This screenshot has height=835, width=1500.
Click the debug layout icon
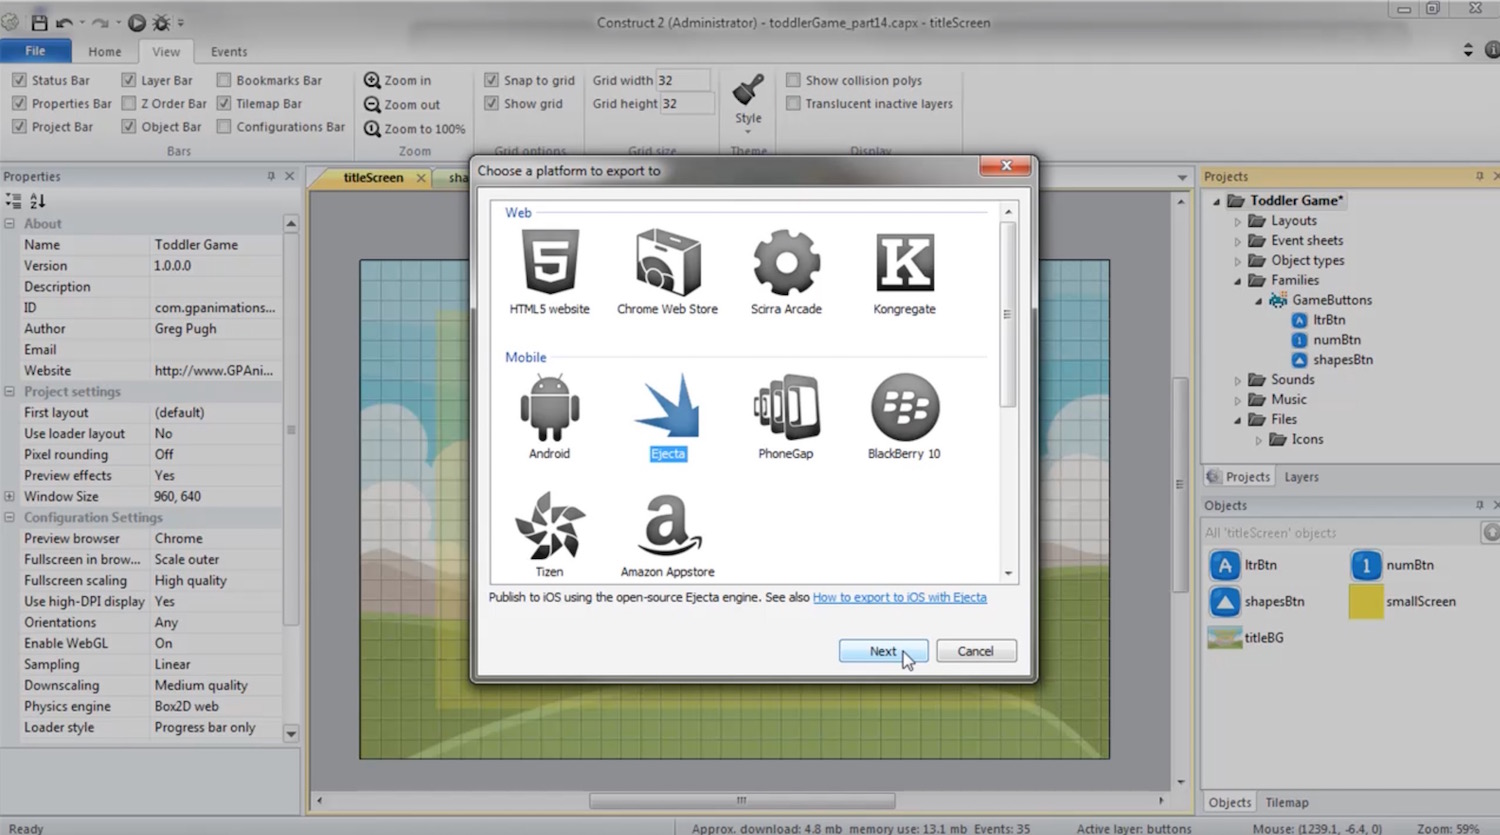pyautogui.click(x=160, y=22)
